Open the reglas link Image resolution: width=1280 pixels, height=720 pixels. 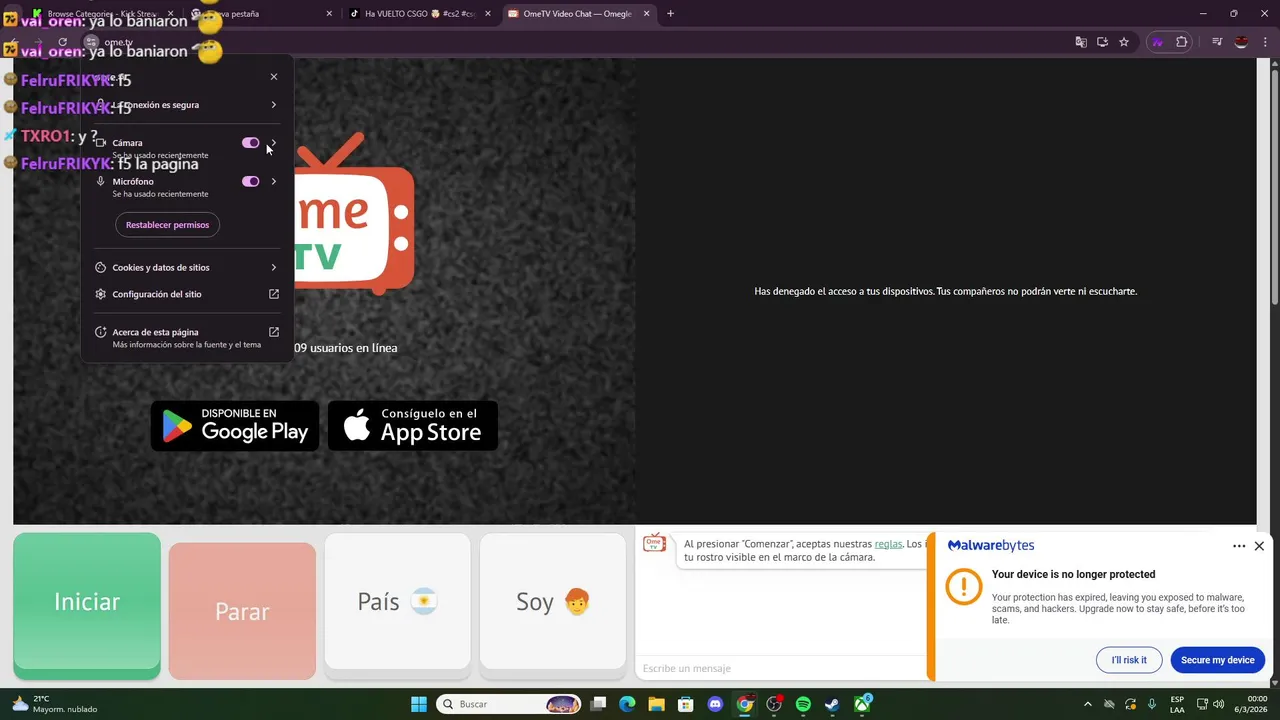(x=888, y=544)
